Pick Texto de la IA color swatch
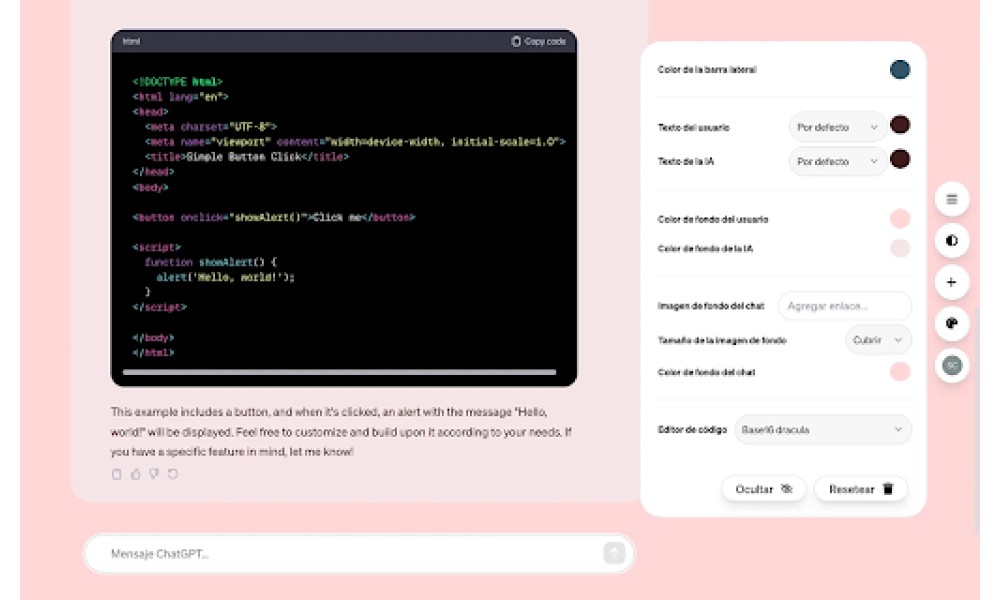This screenshot has height=600, width=1000. (900, 159)
